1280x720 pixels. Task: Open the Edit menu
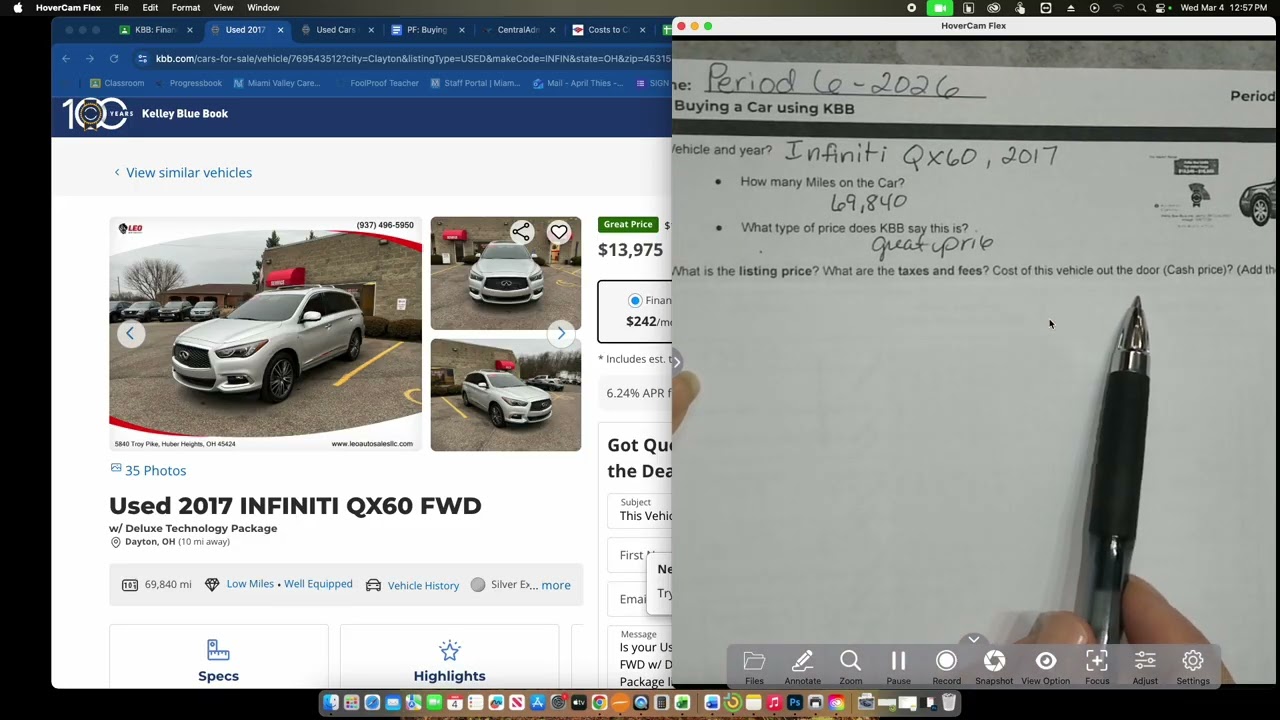pos(150,8)
